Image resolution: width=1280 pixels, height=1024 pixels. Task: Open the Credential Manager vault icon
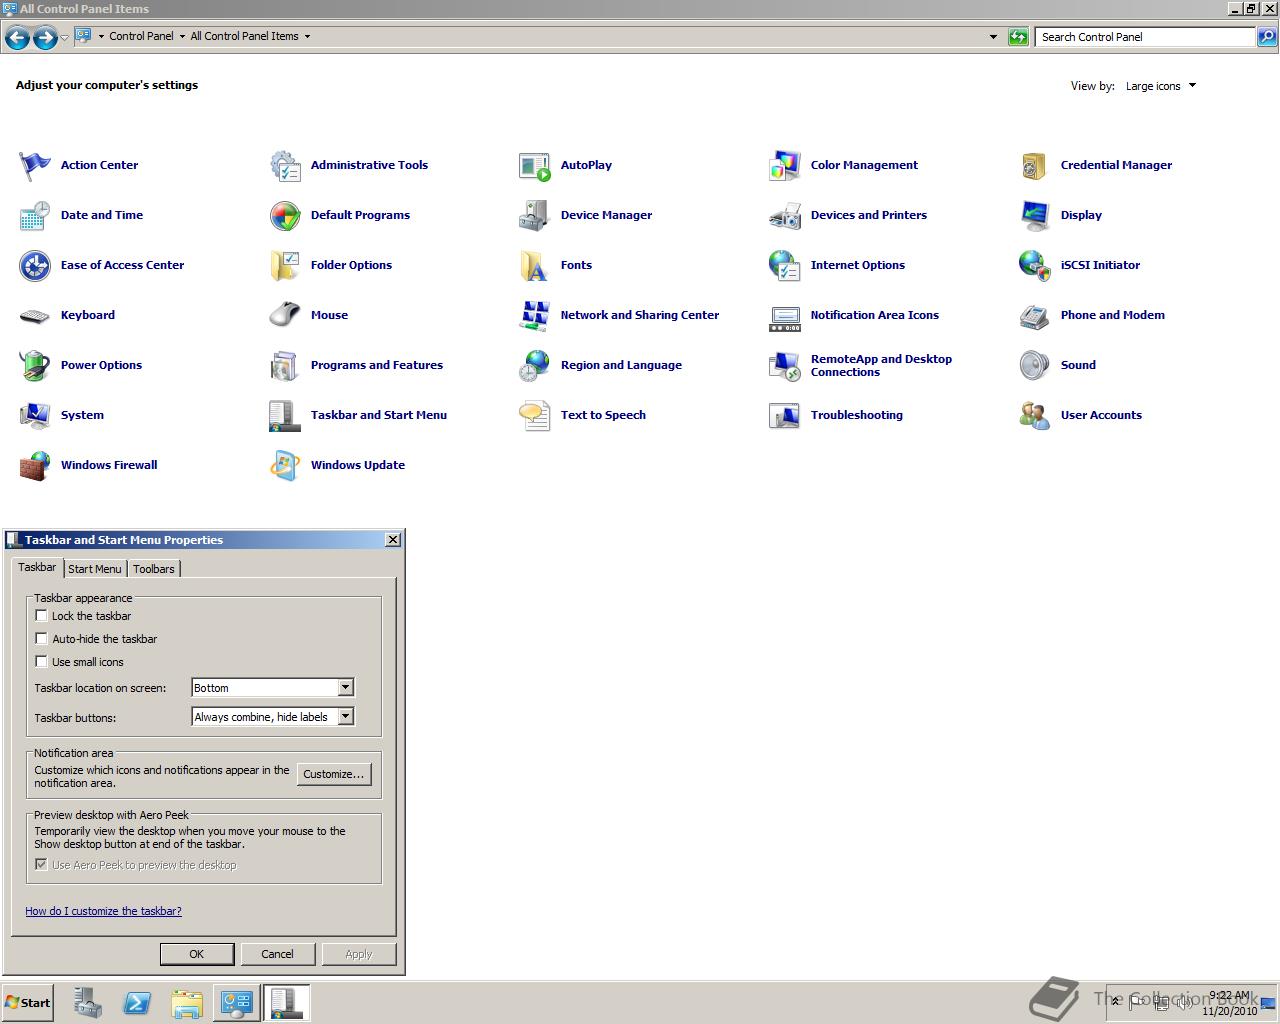[1035, 165]
